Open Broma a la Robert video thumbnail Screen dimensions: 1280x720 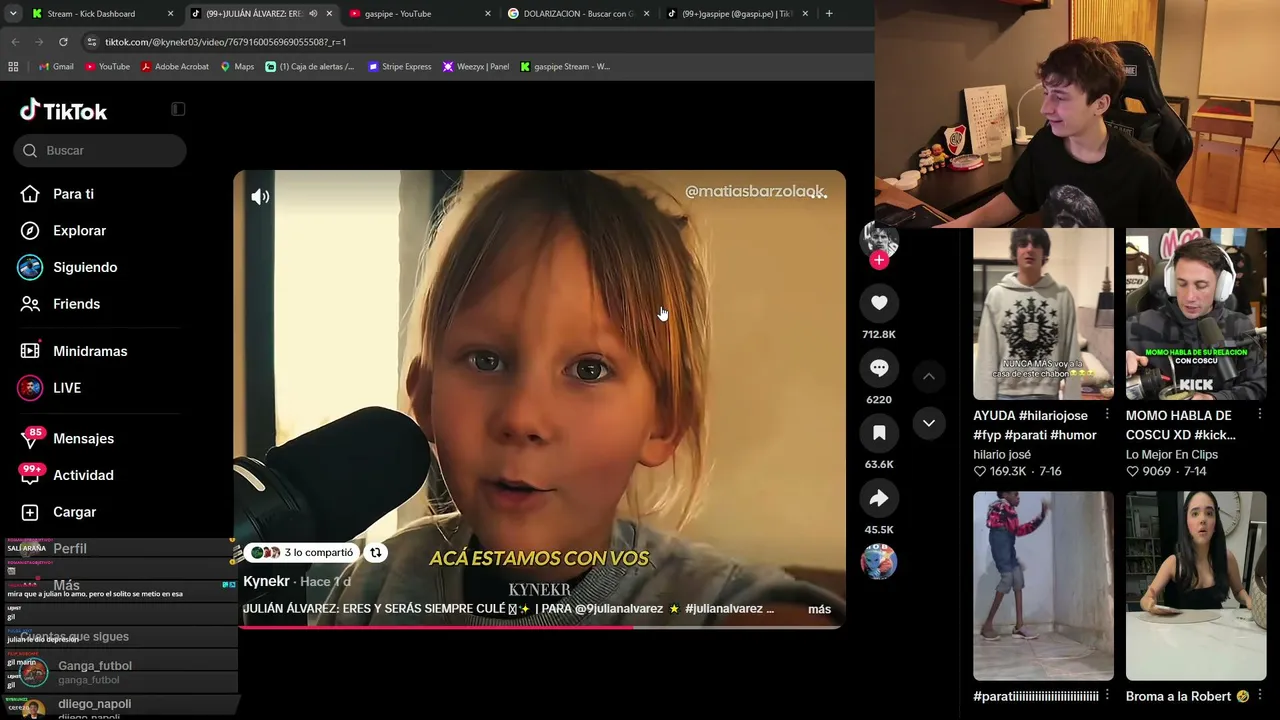(x=1196, y=585)
